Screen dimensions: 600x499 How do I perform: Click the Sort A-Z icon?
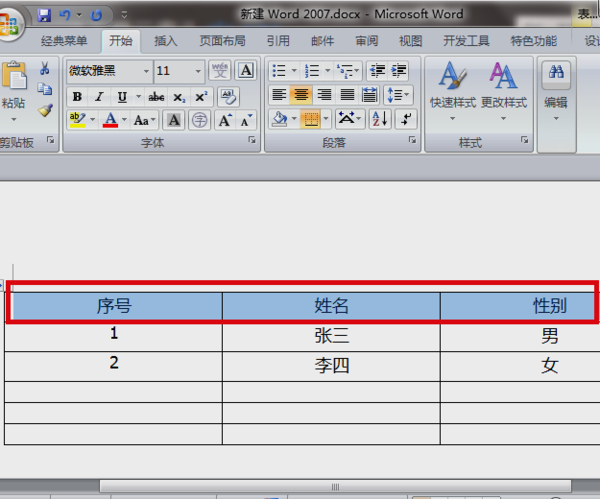pos(380,119)
